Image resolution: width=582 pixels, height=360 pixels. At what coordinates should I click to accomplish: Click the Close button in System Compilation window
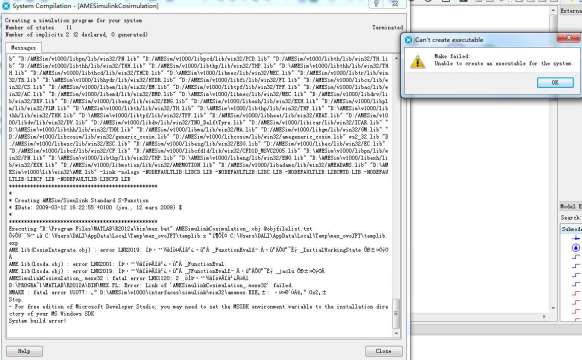[383, 351]
